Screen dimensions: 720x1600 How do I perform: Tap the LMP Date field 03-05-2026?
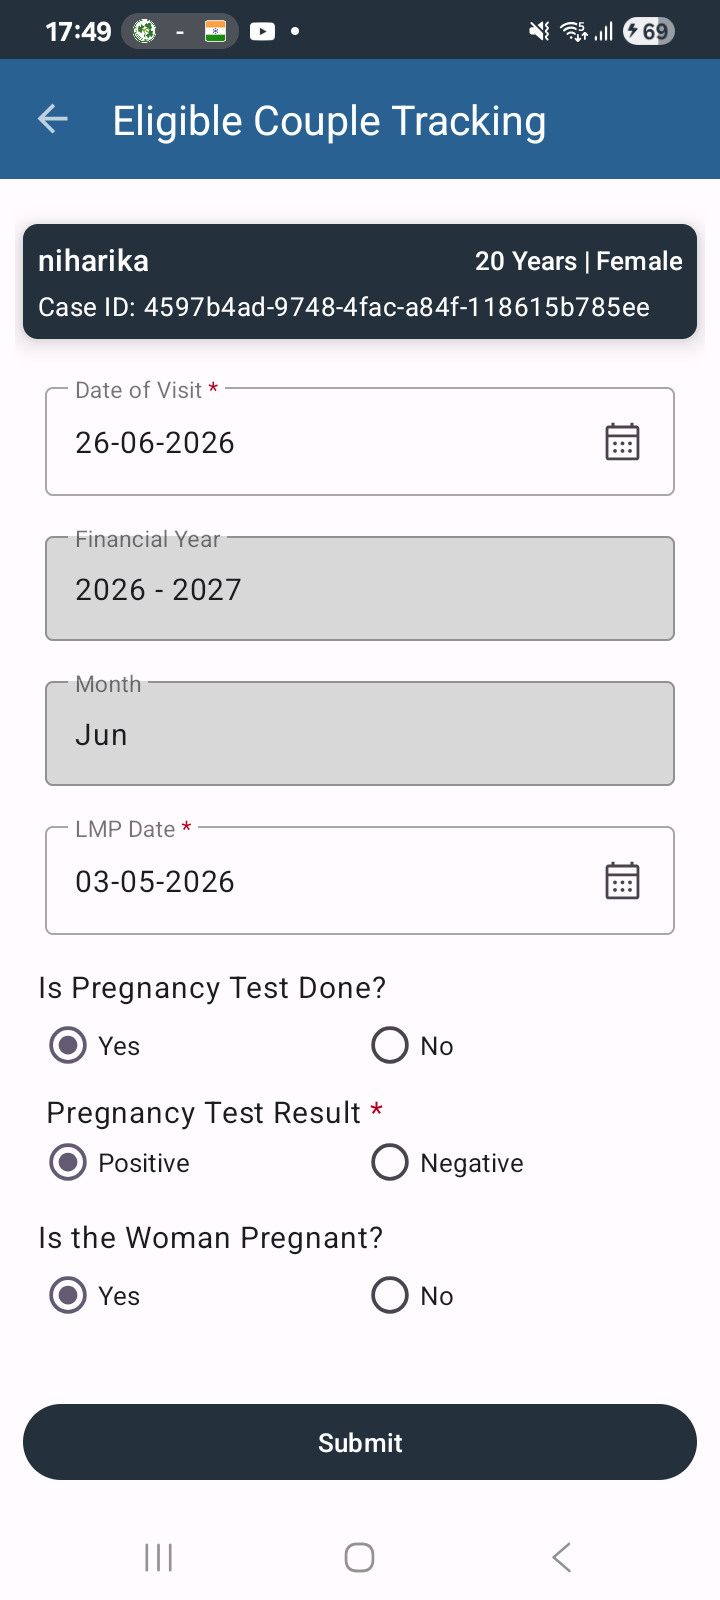pos(360,881)
